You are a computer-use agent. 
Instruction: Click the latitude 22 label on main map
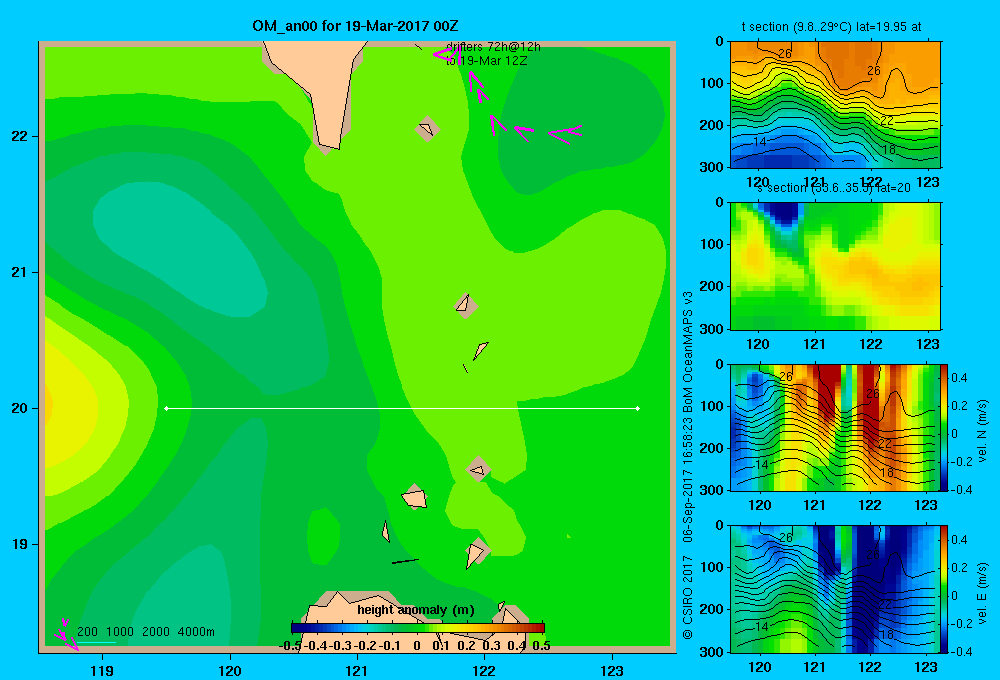(19, 137)
